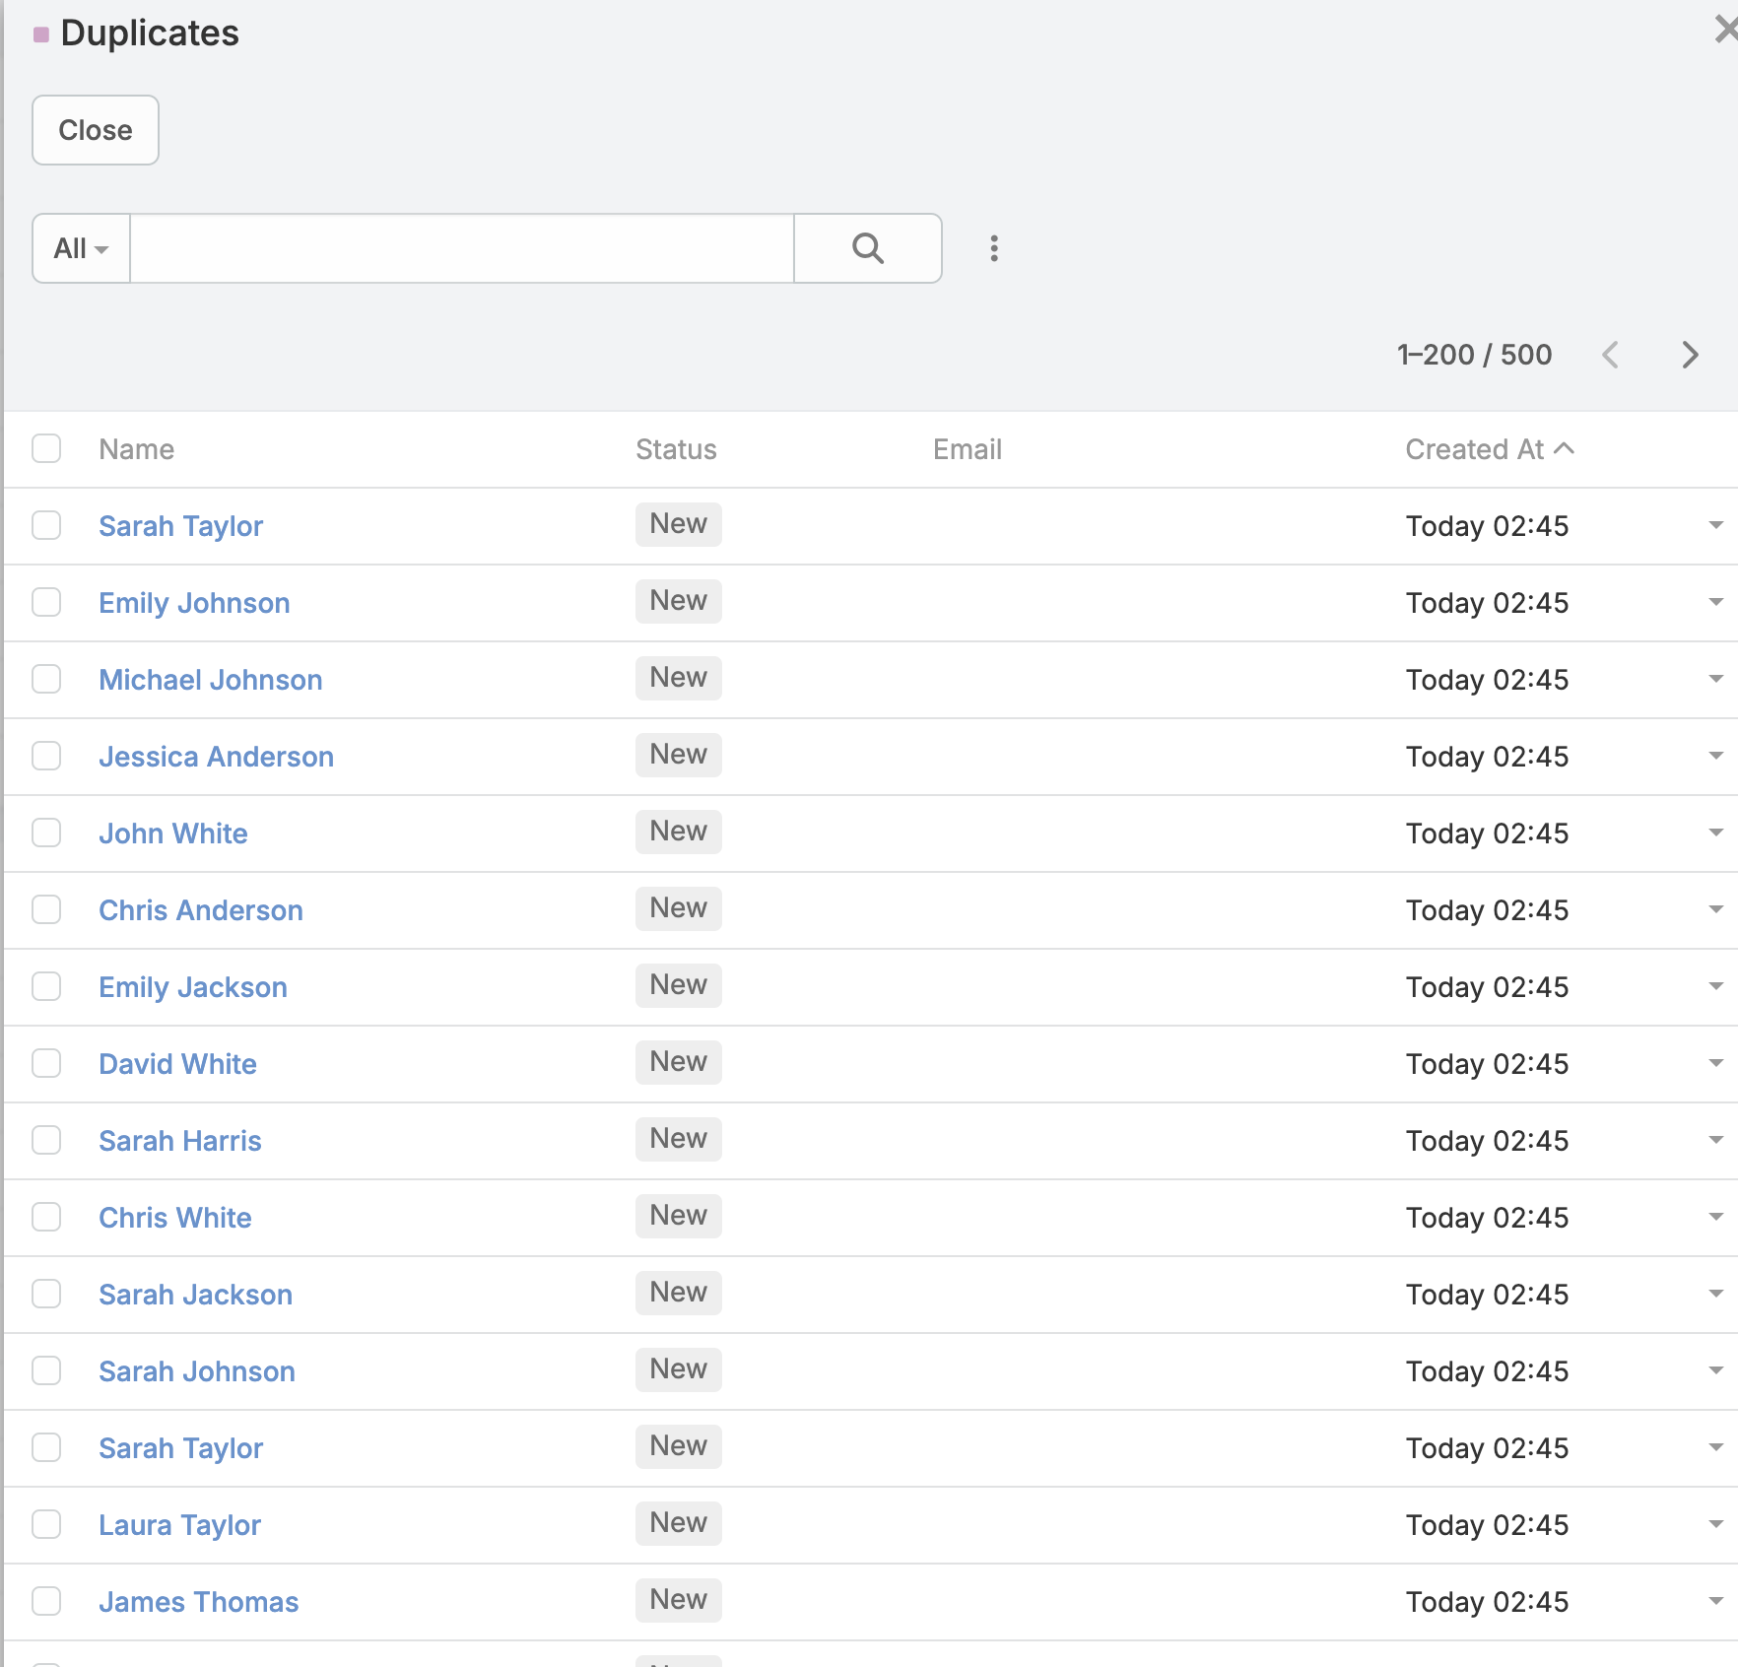Close the Duplicates dialog with X icon
This screenshot has width=1738, height=1667.
(x=1725, y=30)
